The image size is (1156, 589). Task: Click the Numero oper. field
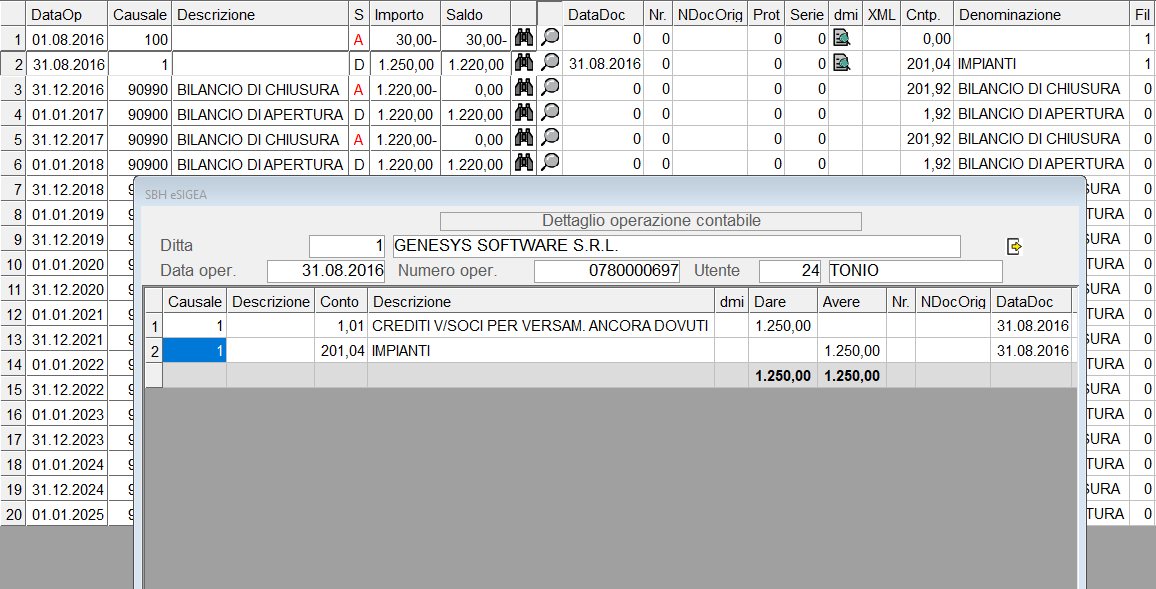[607, 271]
